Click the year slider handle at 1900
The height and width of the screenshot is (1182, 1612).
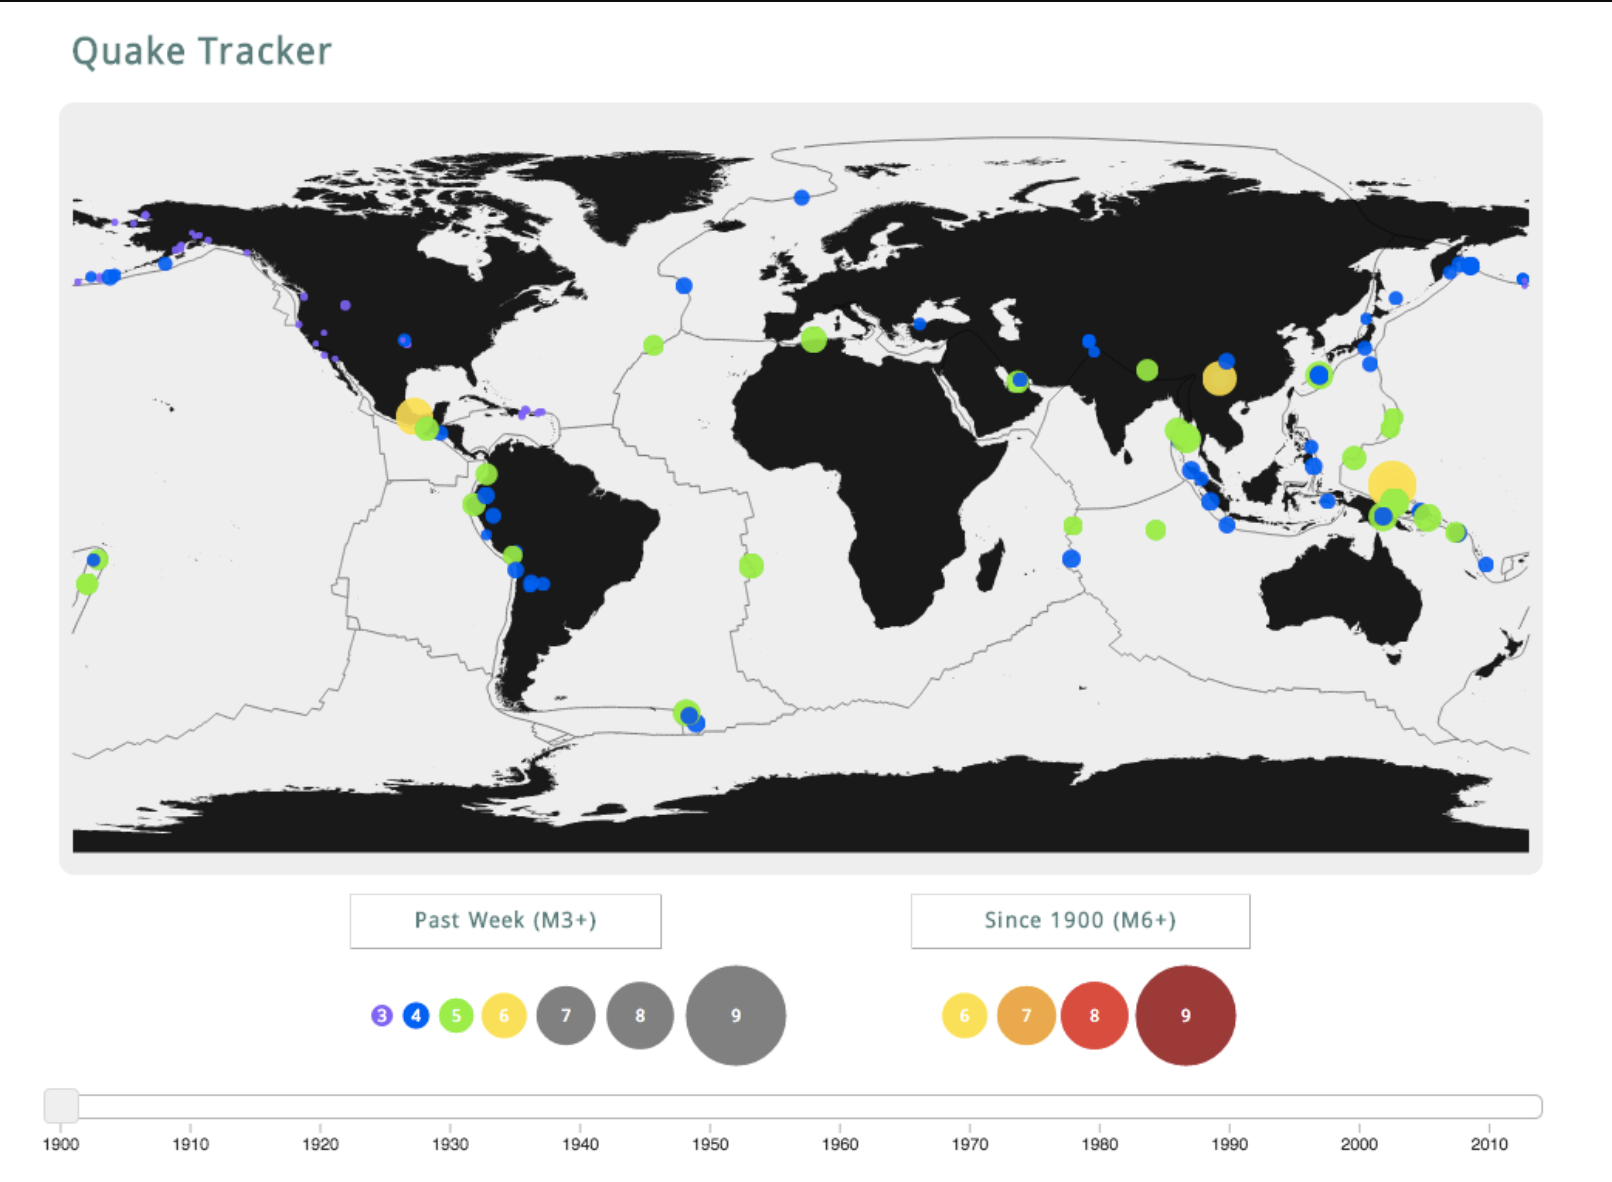click(62, 1105)
